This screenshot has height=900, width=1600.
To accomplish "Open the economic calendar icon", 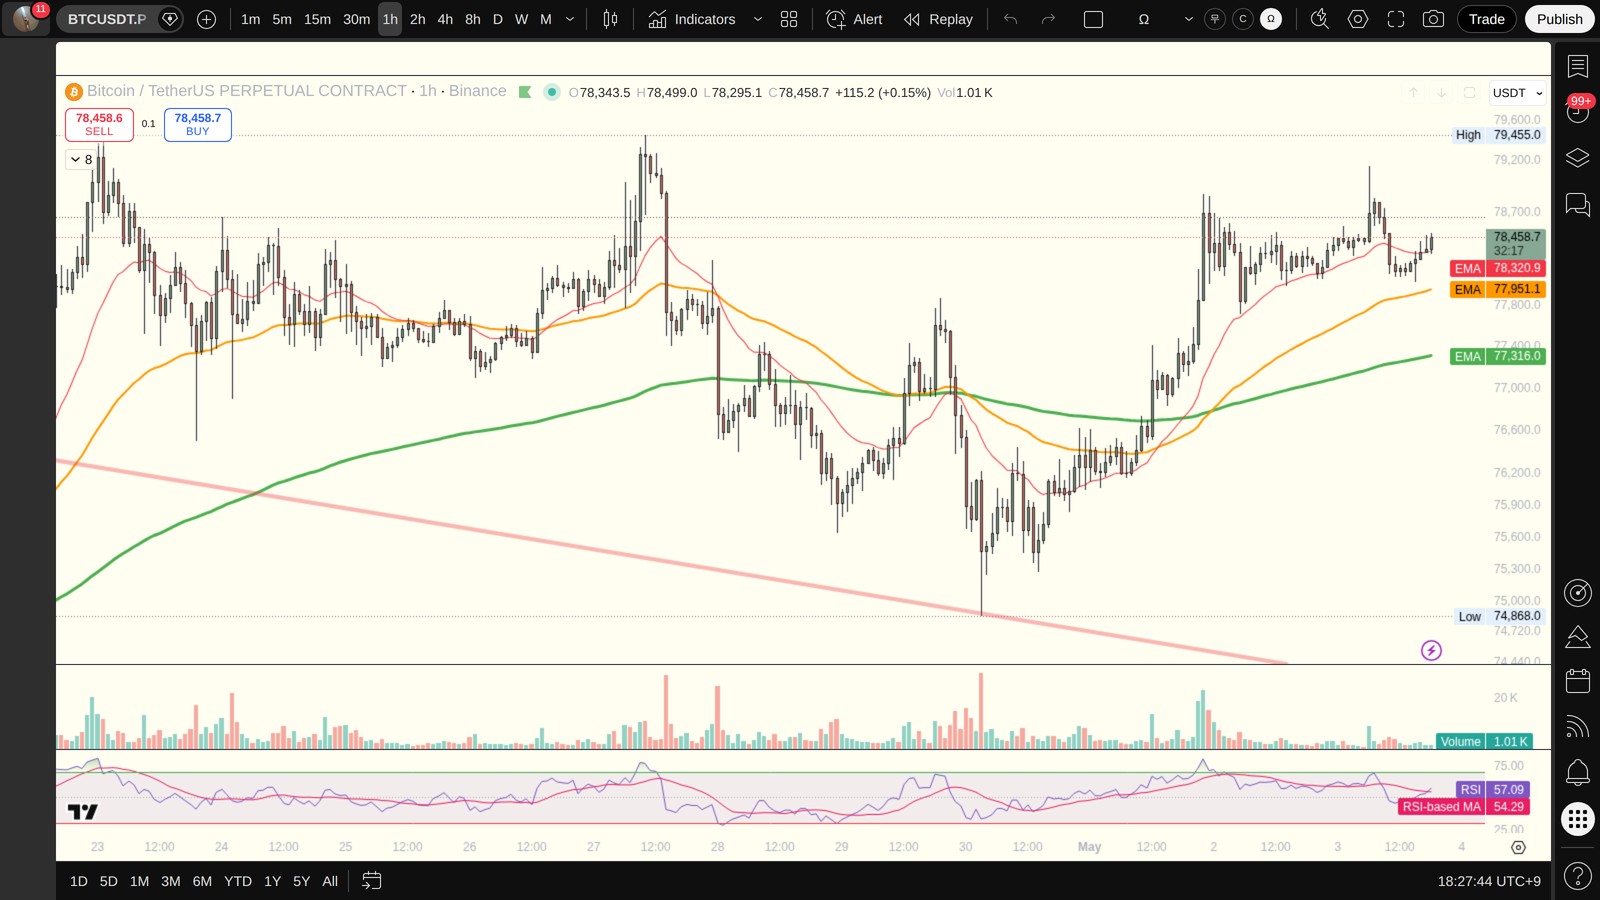I will 1578,681.
